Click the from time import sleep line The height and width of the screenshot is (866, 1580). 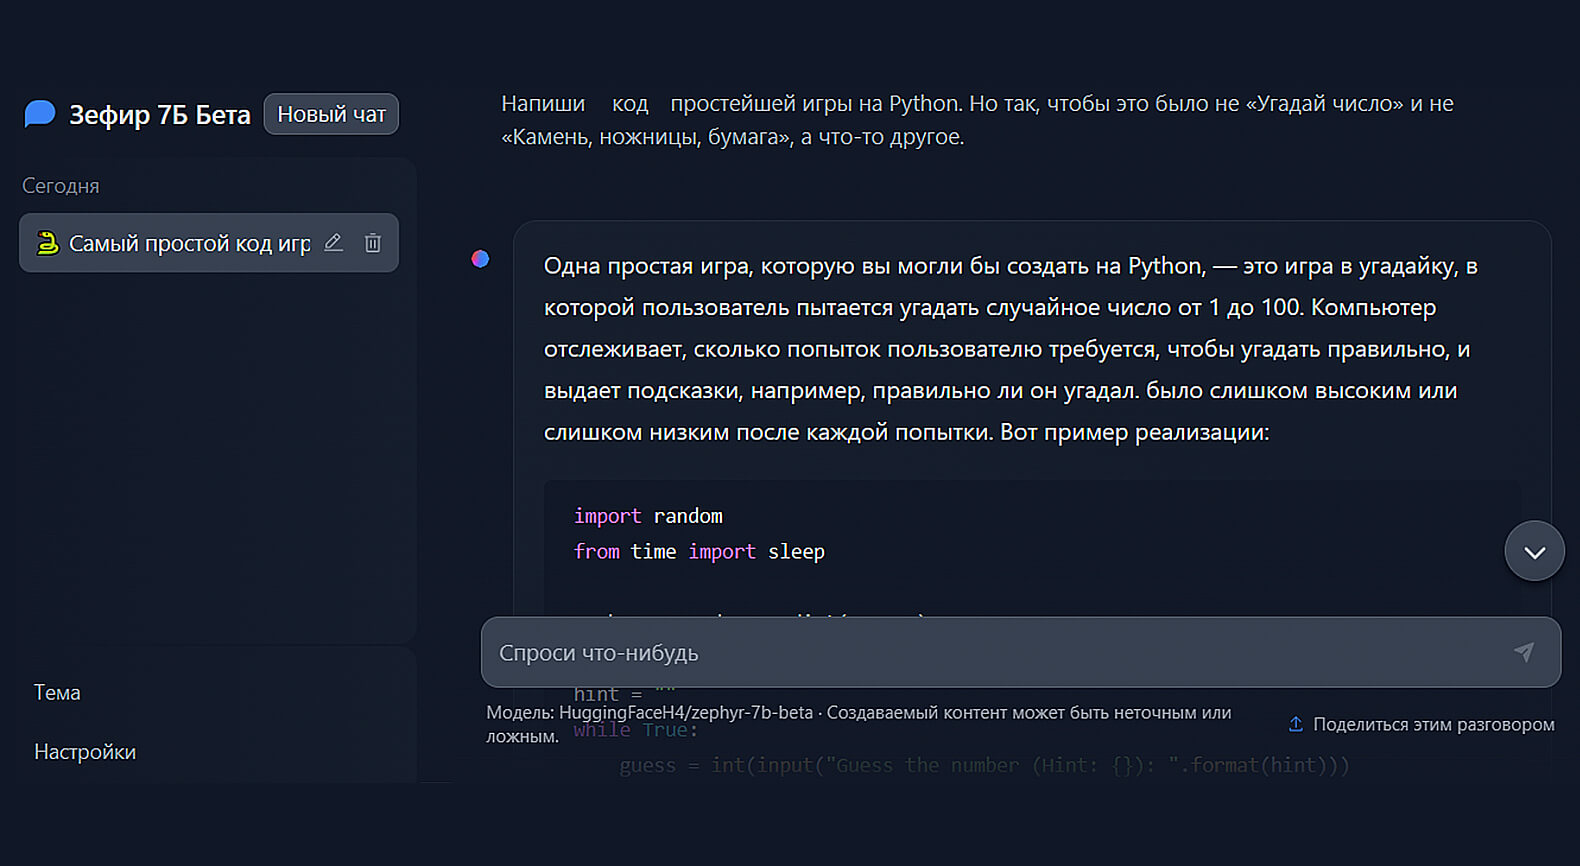pos(699,551)
